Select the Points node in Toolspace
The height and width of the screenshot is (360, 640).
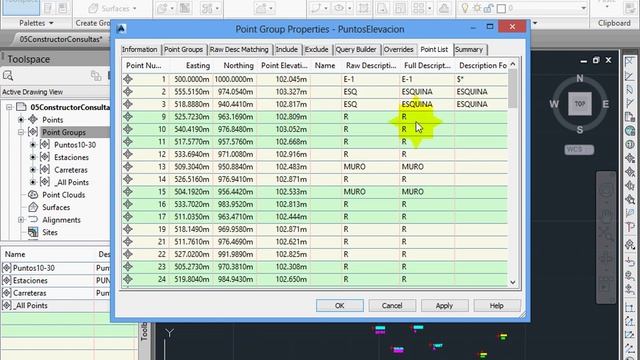[x=53, y=120]
